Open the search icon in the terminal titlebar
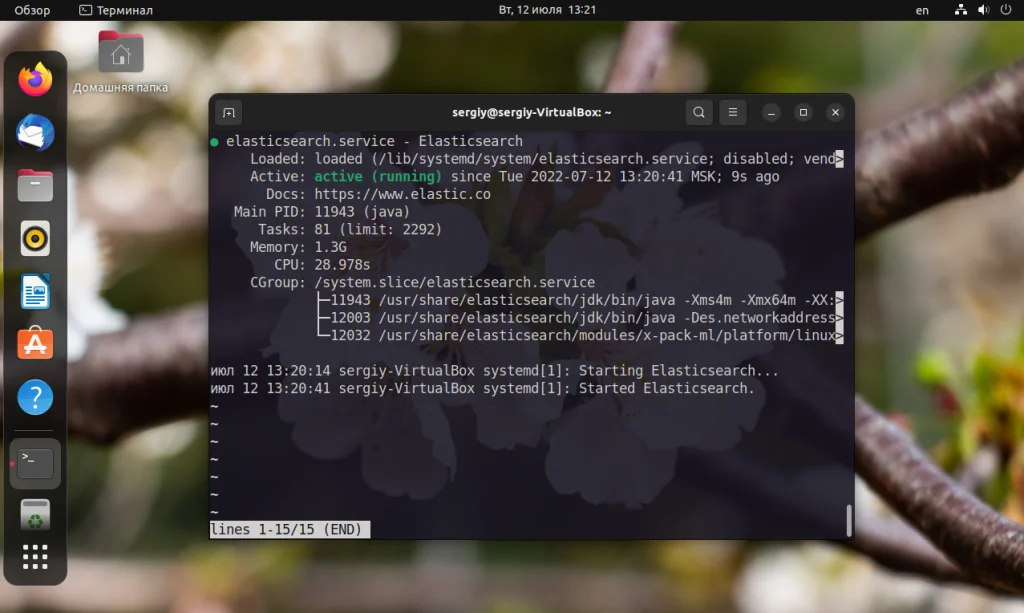This screenshot has height=613, width=1024. [699, 112]
